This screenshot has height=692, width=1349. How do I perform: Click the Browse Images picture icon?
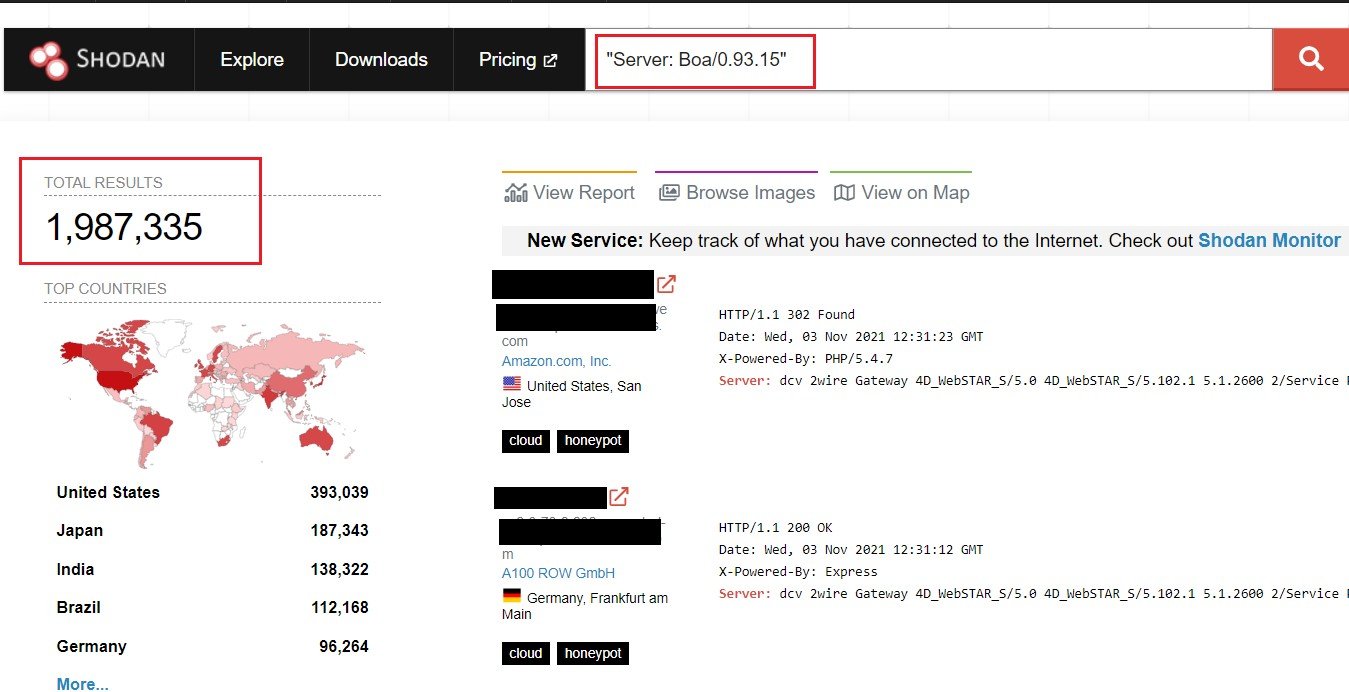(669, 192)
